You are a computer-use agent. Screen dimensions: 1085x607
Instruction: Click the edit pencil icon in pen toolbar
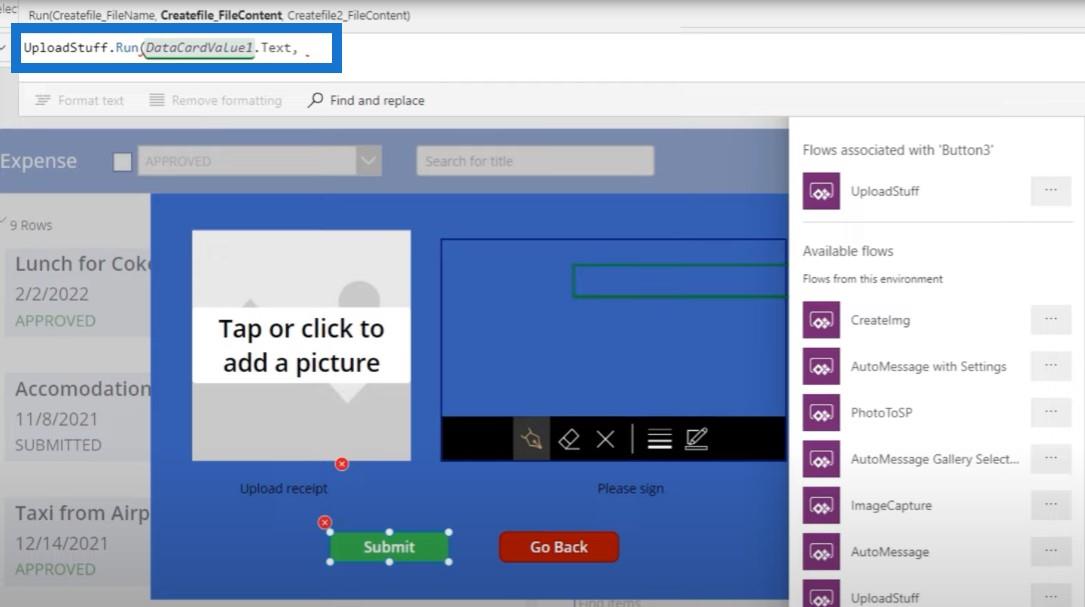click(x=696, y=439)
